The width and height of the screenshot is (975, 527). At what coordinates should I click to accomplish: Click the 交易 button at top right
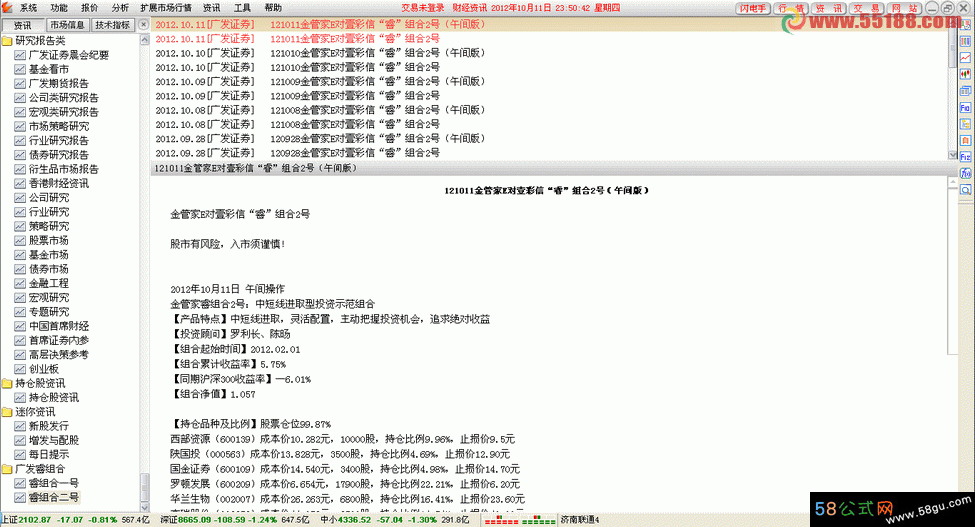tap(867, 8)
